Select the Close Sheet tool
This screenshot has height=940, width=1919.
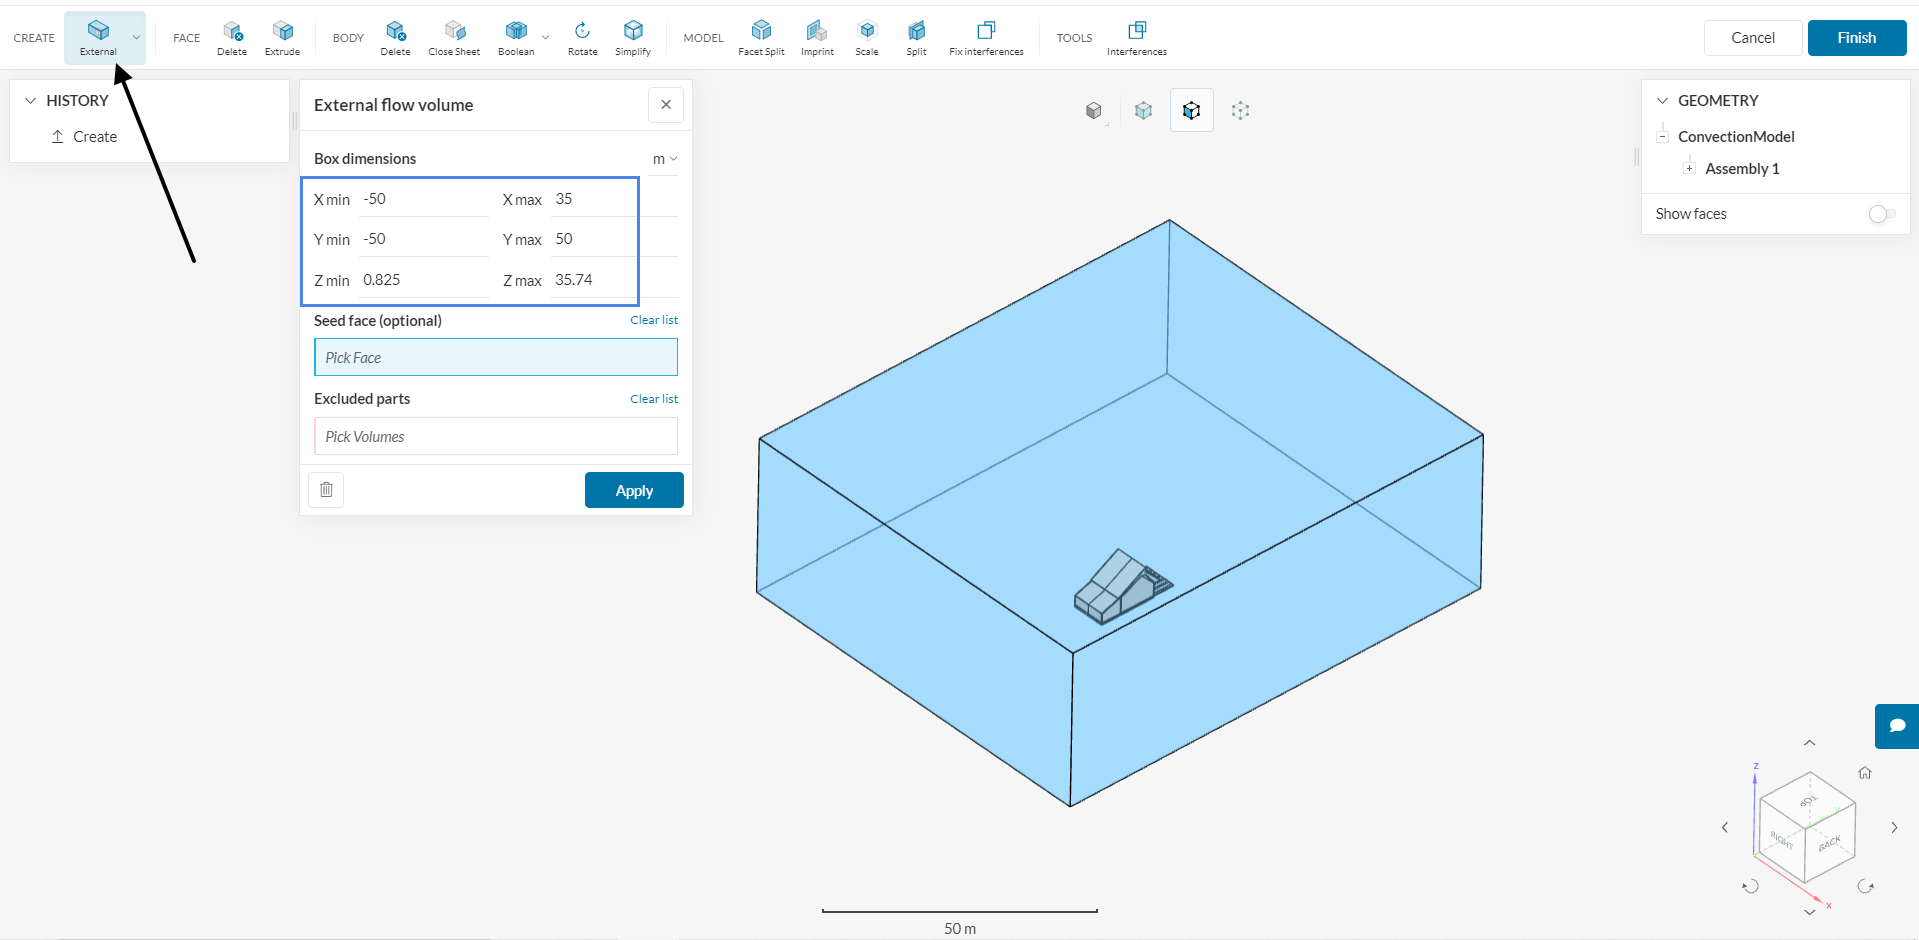(454, 38)
